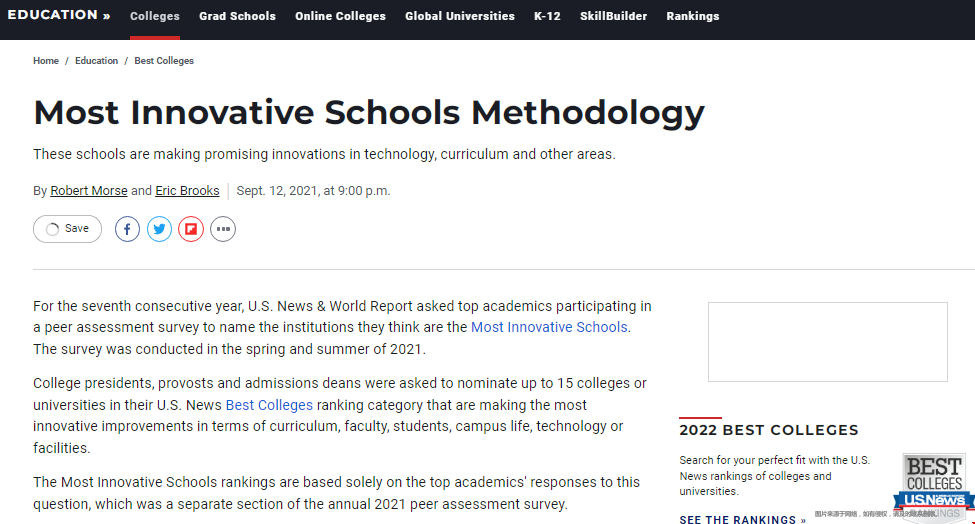
Task: Click the Education breadcrumb link
Action: [x=96, y=61]
